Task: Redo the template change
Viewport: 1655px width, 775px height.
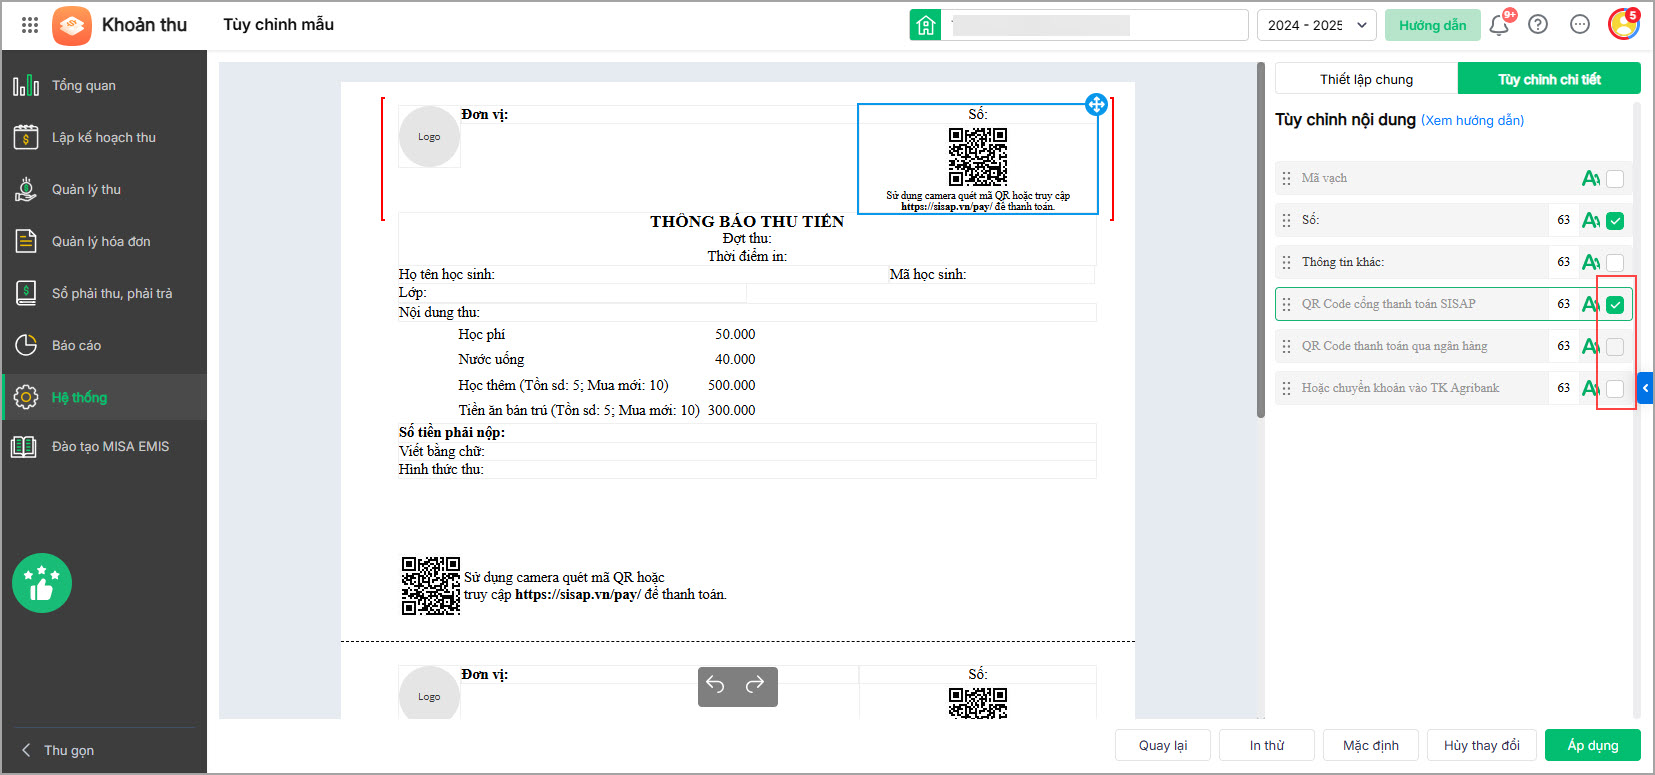Action: [755, 684]
